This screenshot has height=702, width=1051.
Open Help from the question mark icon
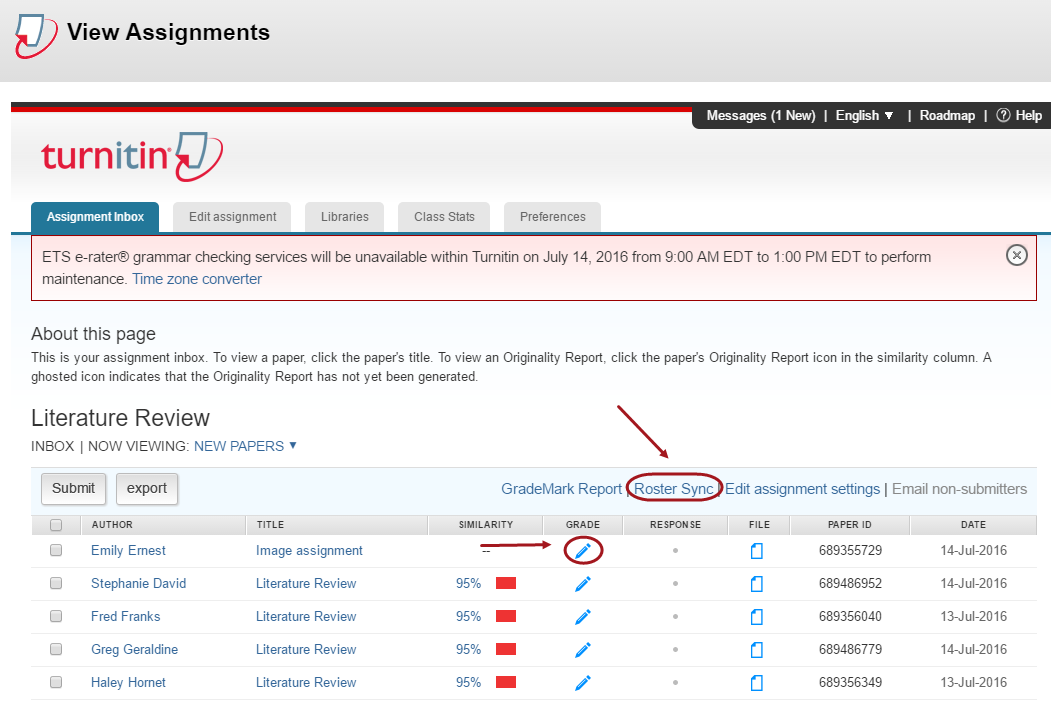point(1004,116)
